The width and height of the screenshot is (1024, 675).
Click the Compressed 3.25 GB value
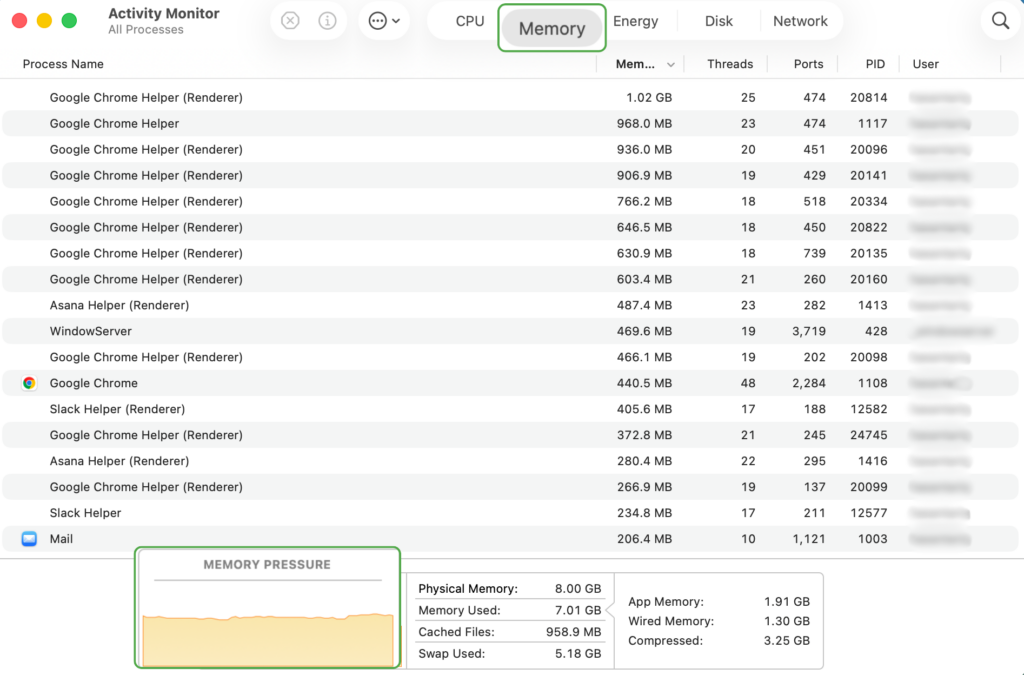[786, 640]
